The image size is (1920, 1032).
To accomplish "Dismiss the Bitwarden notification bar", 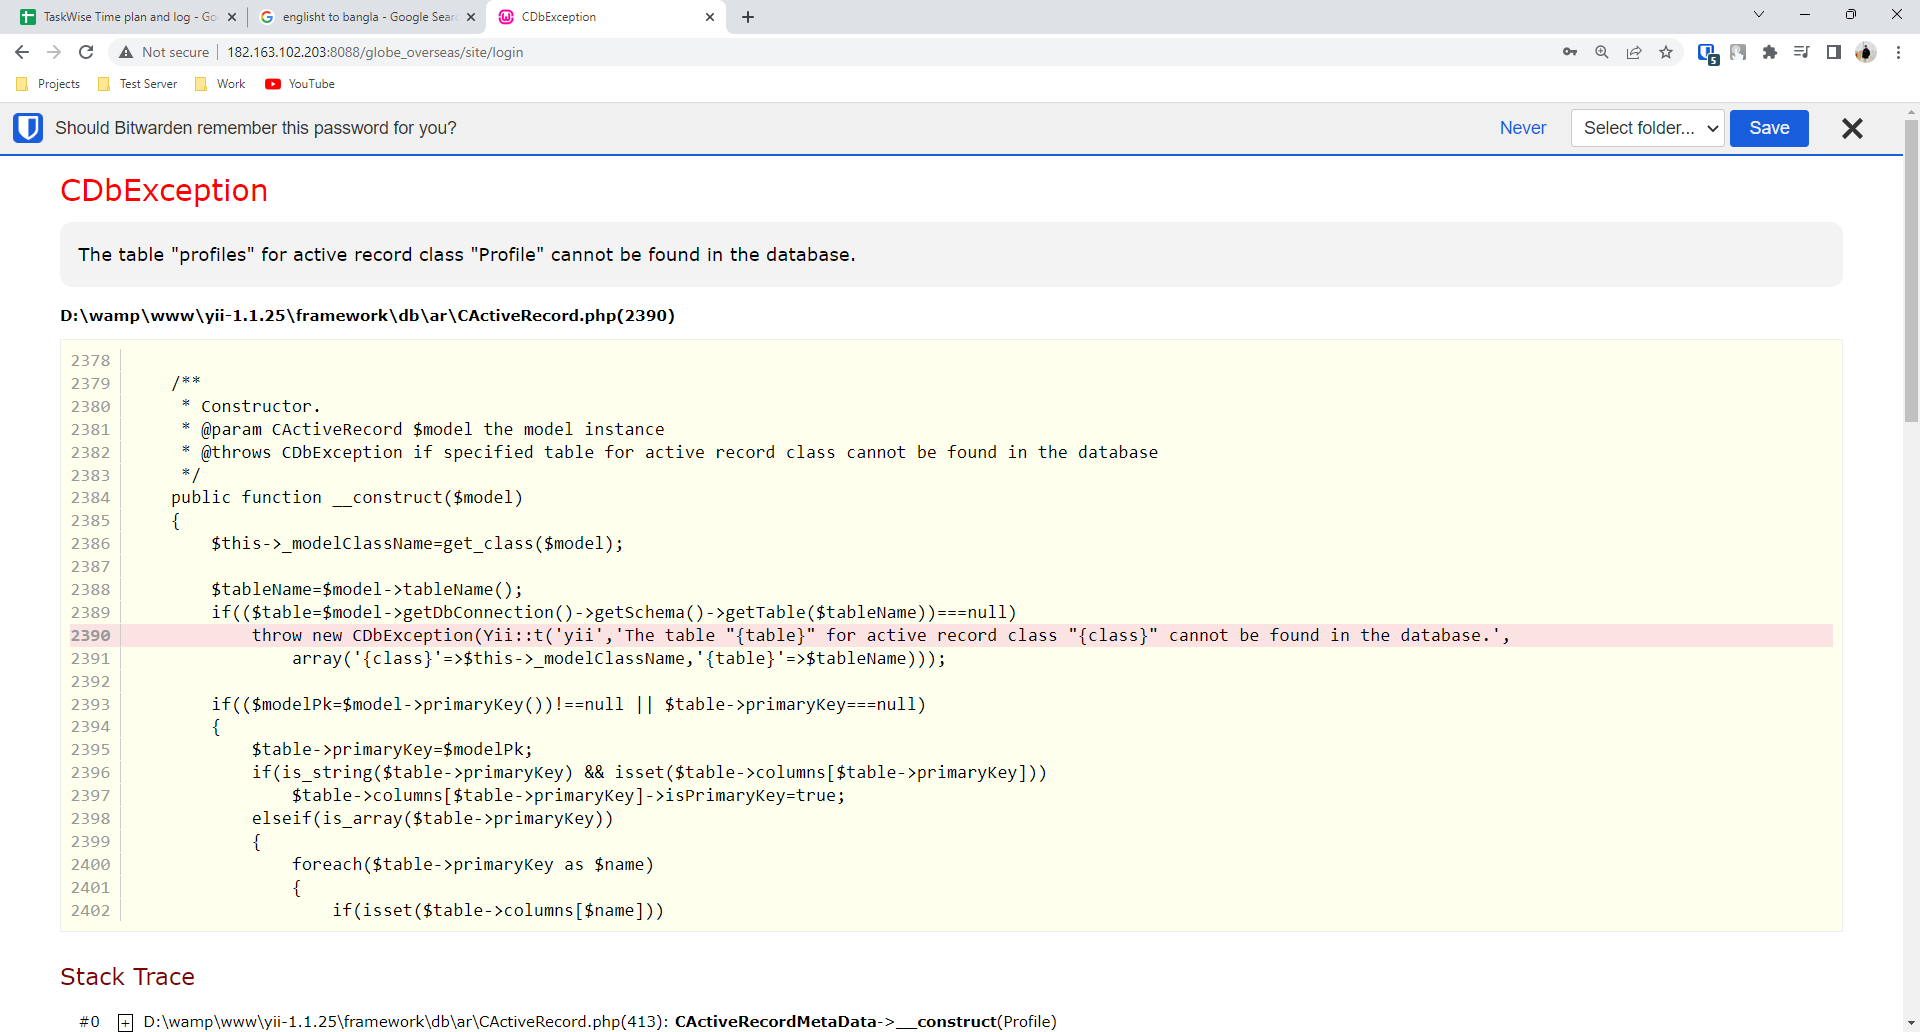I will point(1852,128).
